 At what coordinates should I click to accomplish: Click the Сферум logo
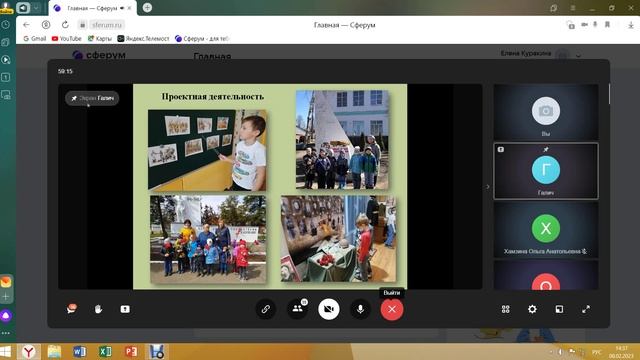coord(99,55)
